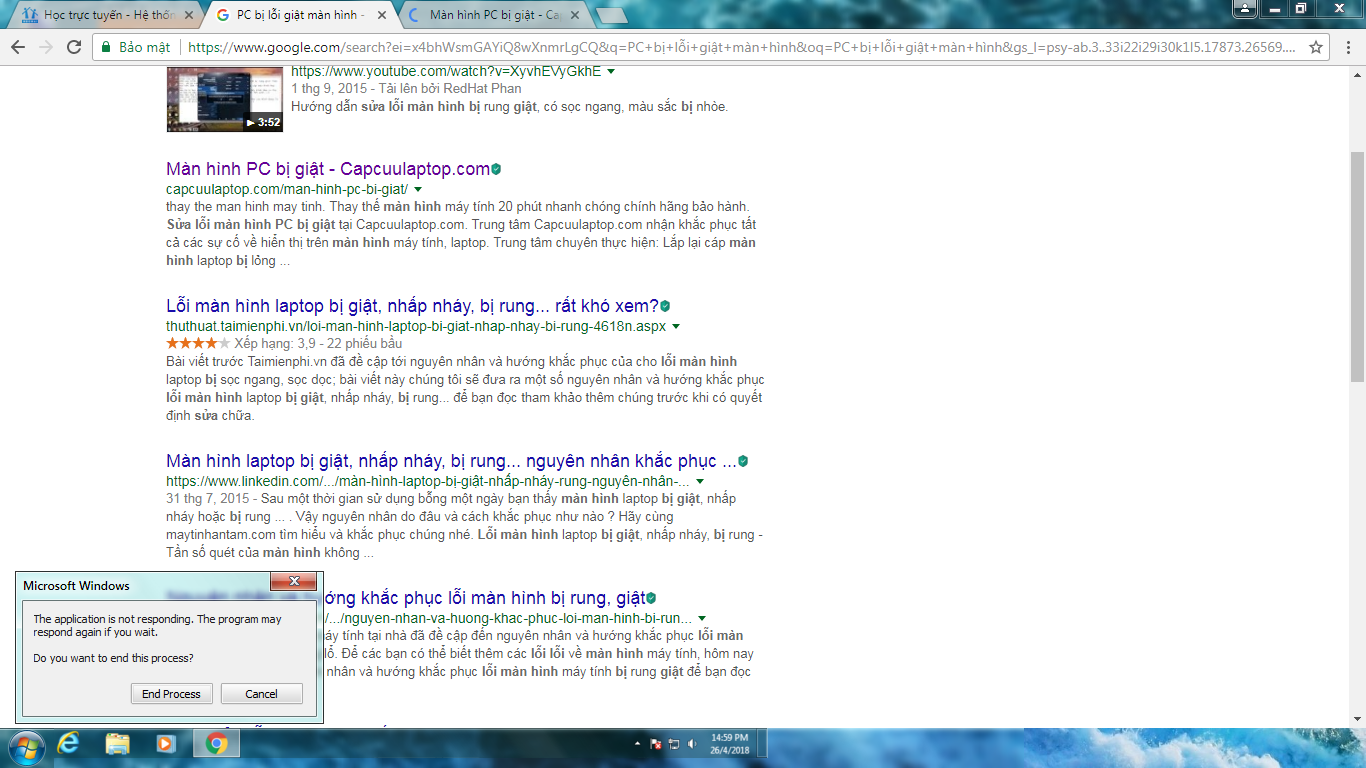Bookmark this page with the star icon
Image resolution: width=1366 pixels, height=768 pixels.
click(x=1316, y=47)
